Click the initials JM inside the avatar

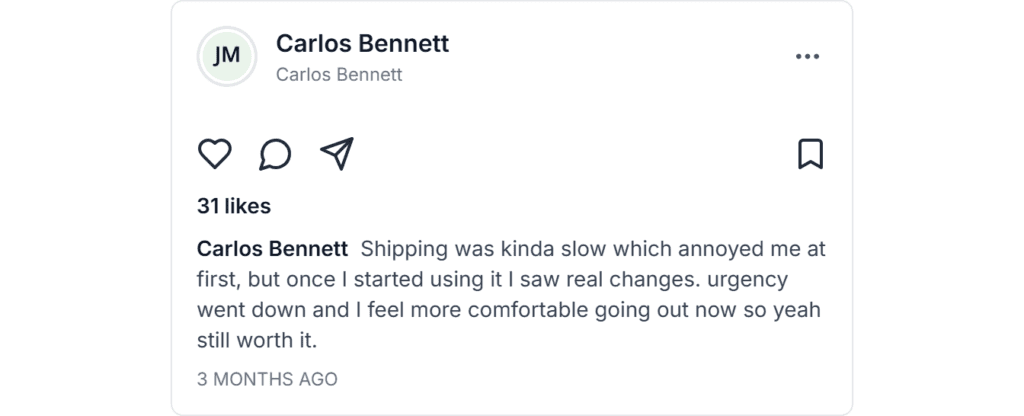click(x=227, y=56)
